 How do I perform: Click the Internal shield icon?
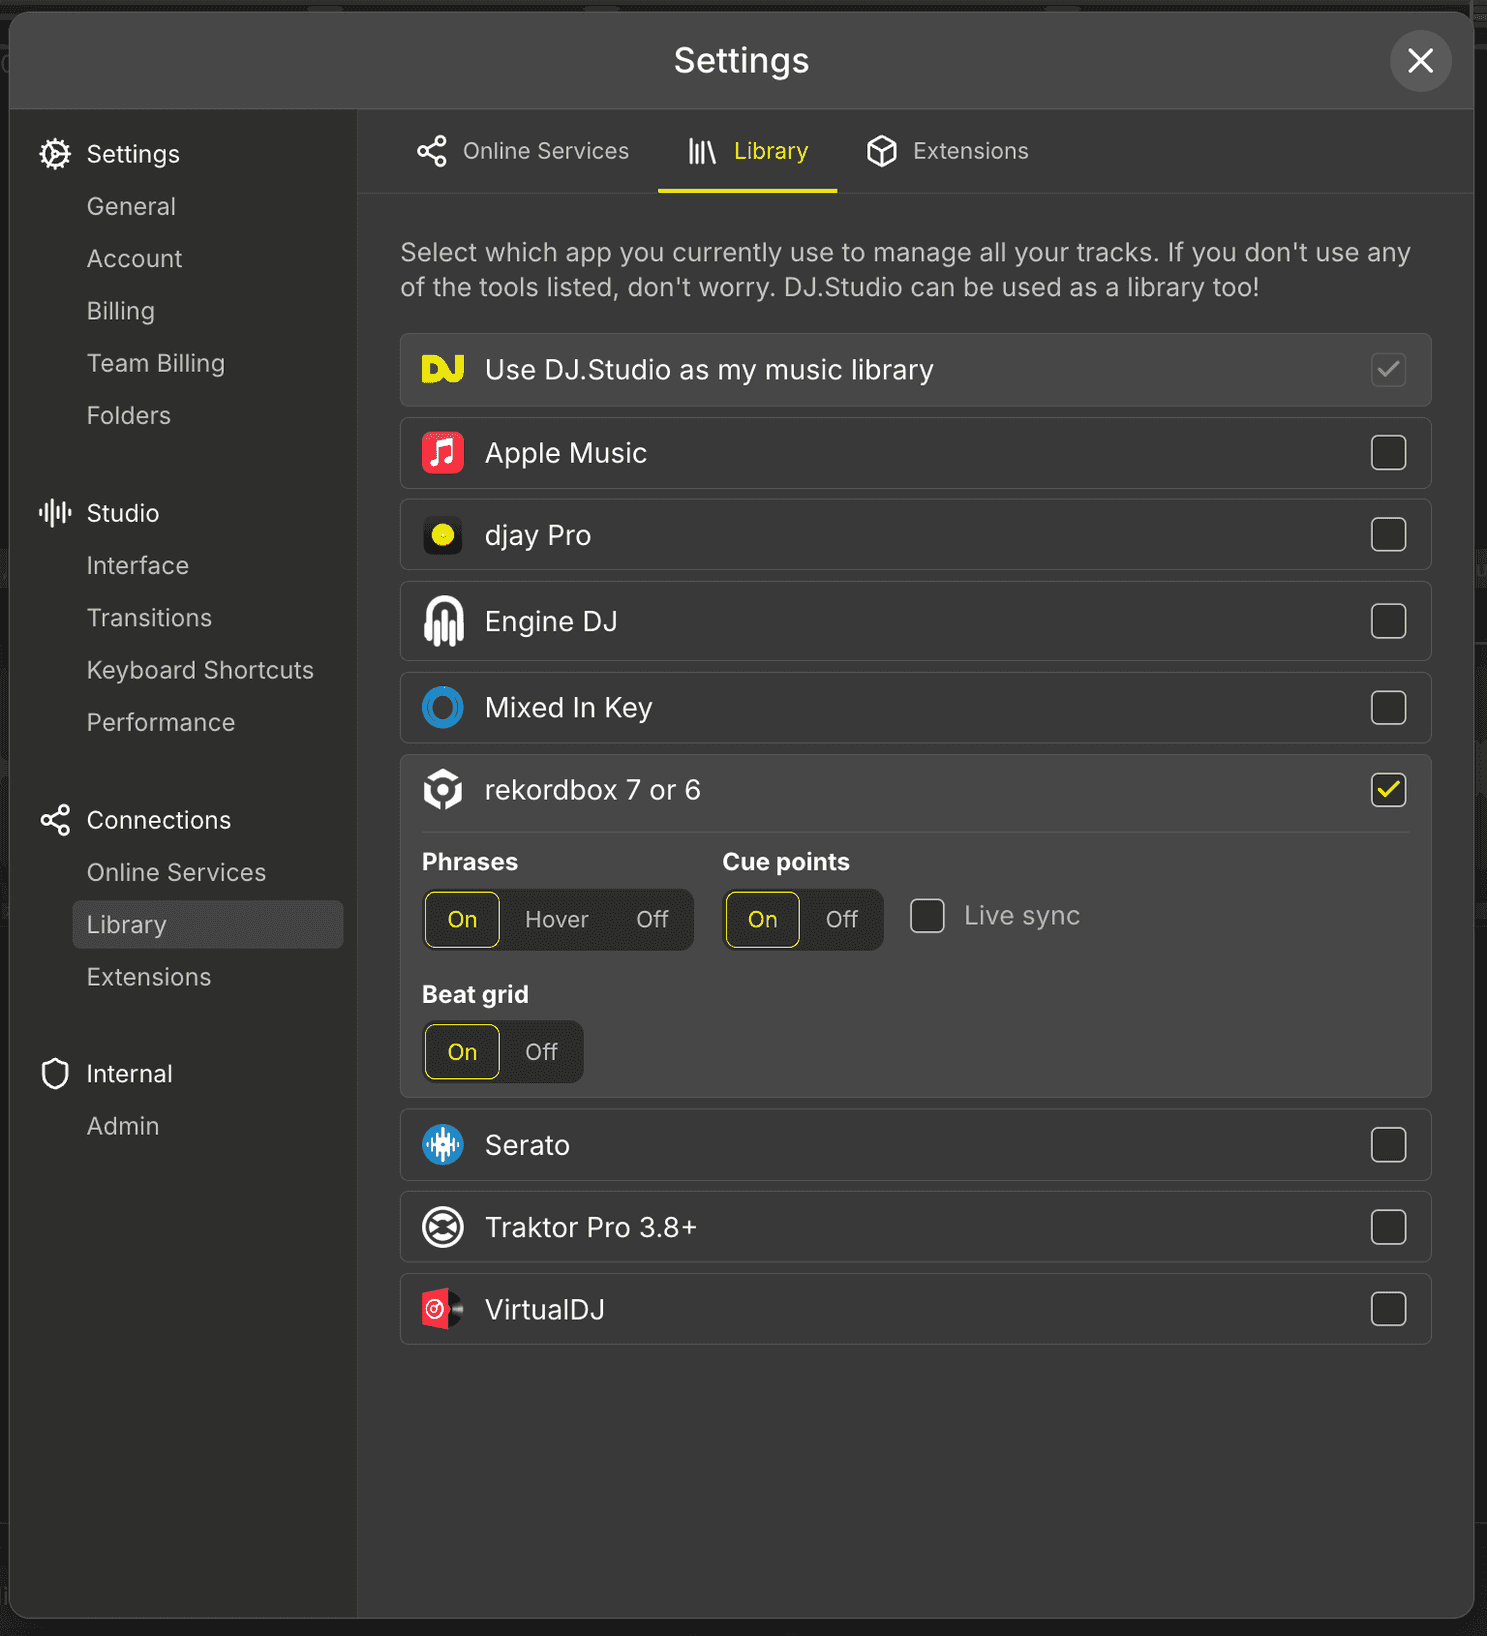pos(55,1074)
